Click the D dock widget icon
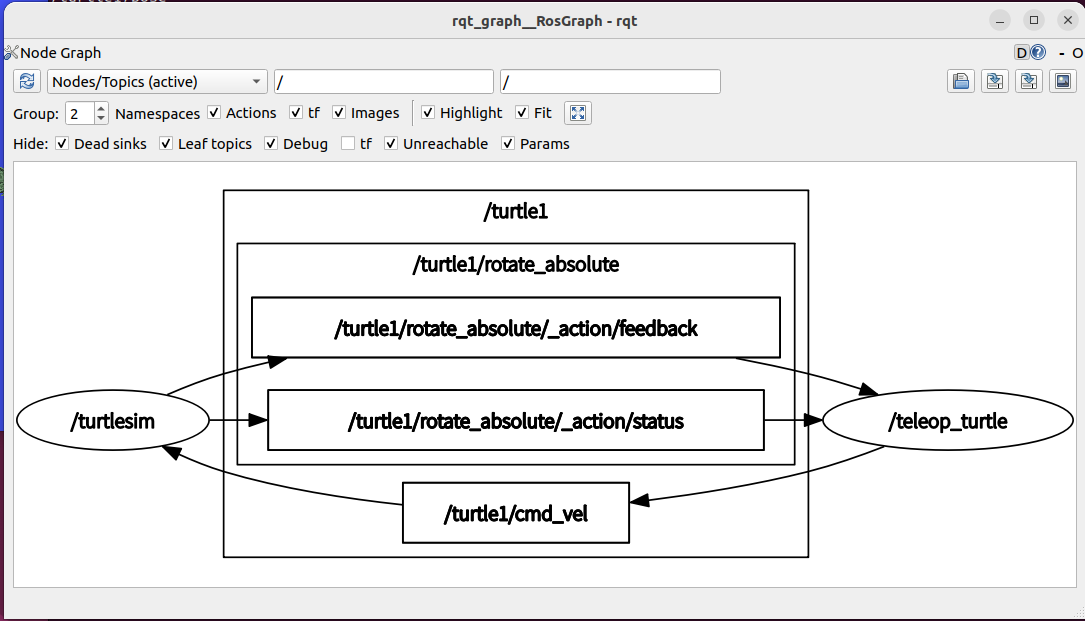 [x=1021, y=53]
